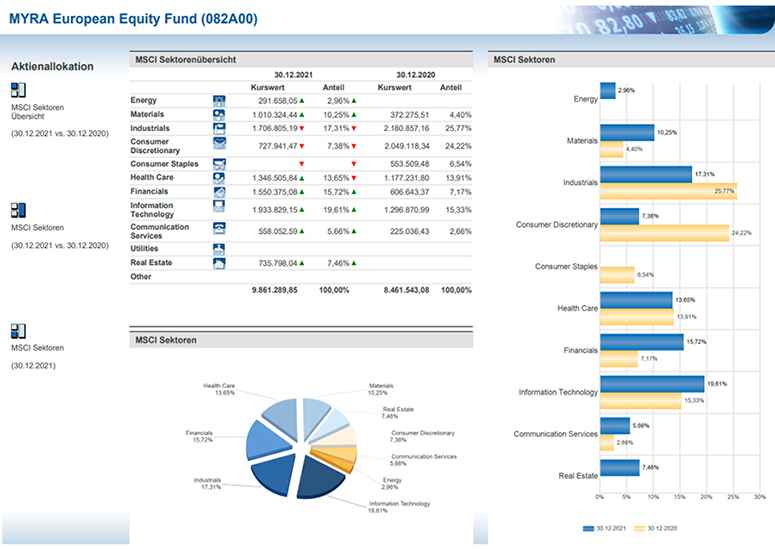Open the MSCI Sektoren (30.12.2021) sidebar icon
Image resolution: width=775 pixels, height=549 pixels.
18,331
